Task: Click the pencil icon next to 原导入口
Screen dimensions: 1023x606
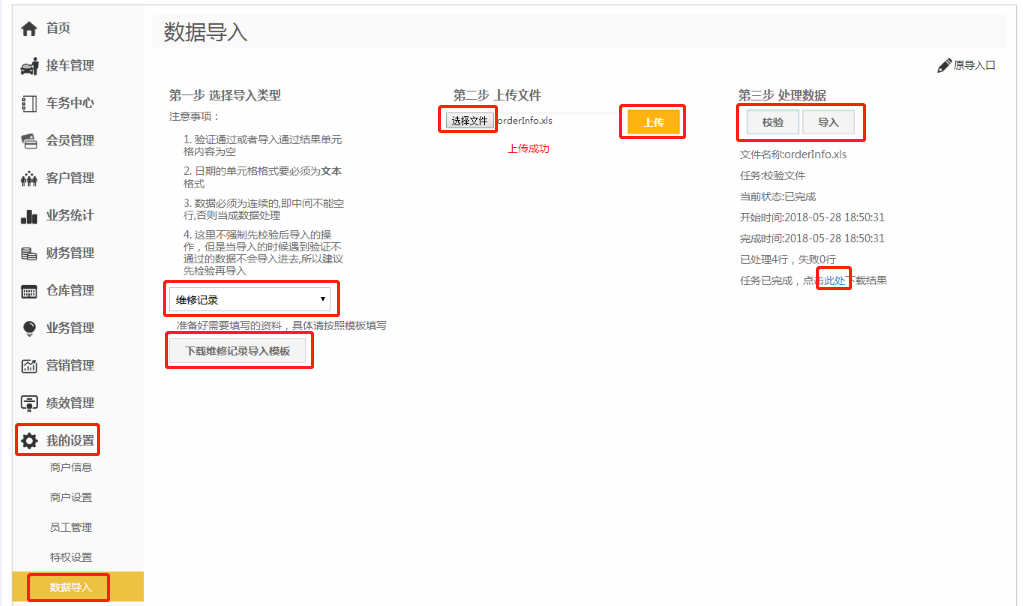Action: pyautogui.click(x=944, y=66)
